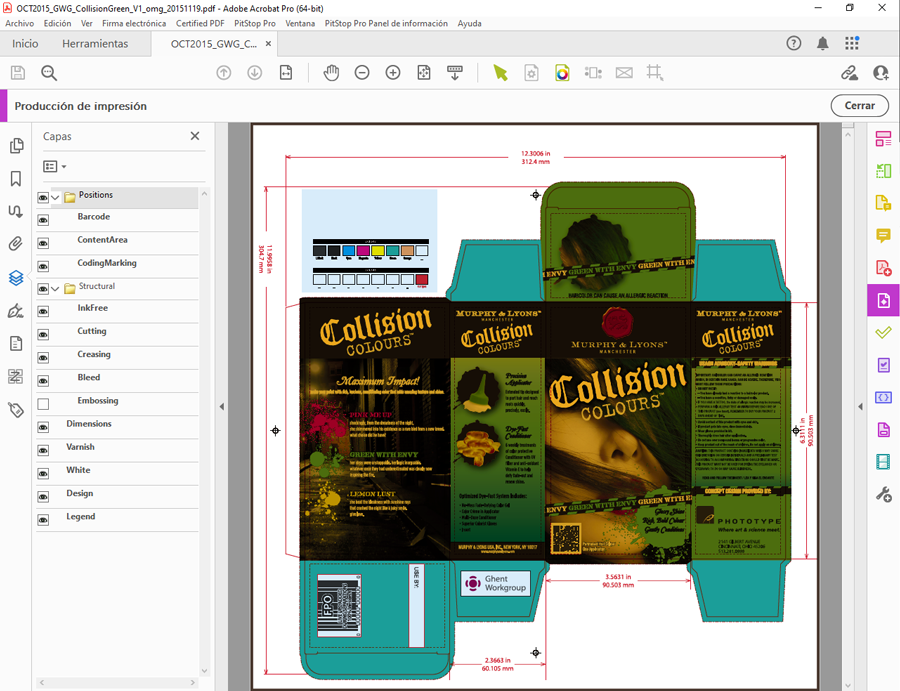This screenshot has width=900, height=691.
Task: Open the fit page scrolling options
Action: (455, 73)
